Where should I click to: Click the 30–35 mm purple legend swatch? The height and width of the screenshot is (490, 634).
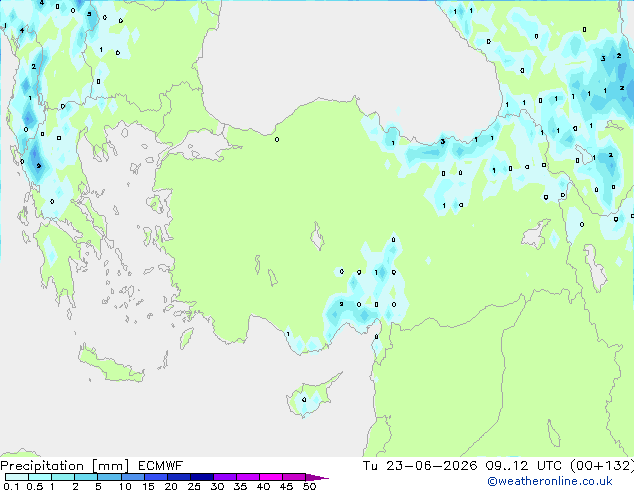224,477
